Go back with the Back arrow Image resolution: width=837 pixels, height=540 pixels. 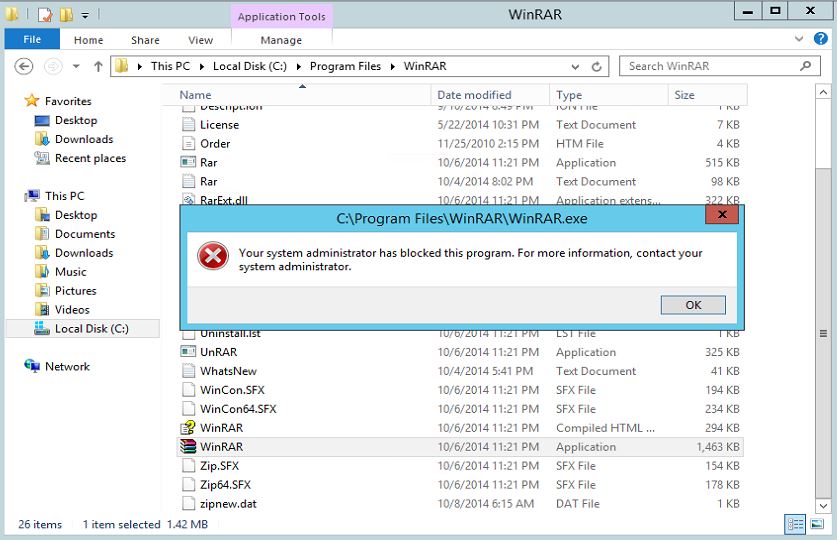tap(23, 66)
